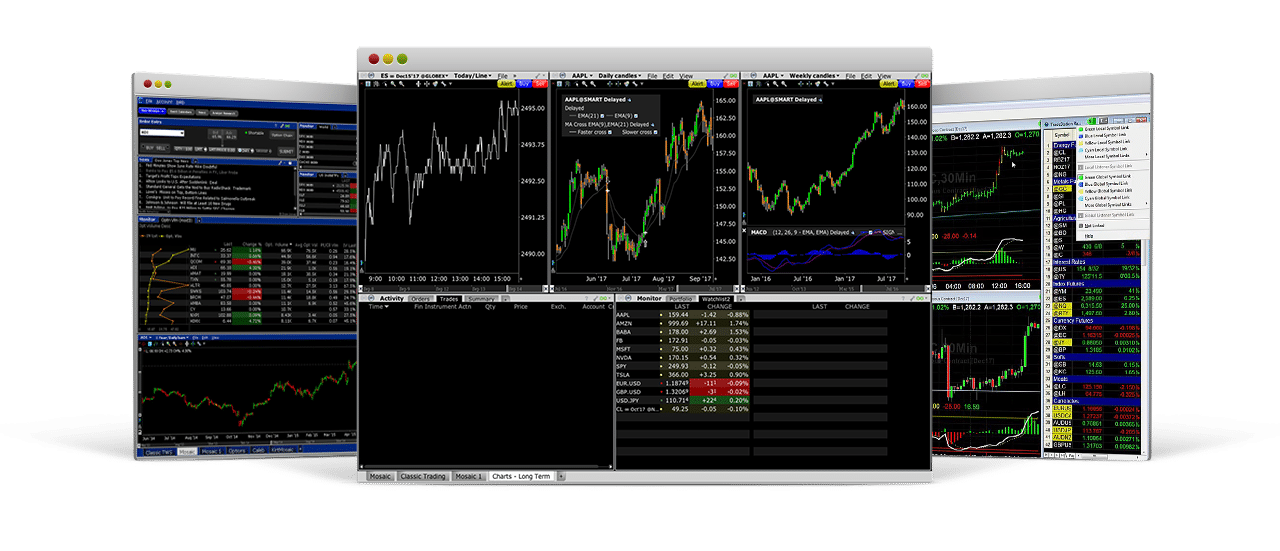Click the time range strip under ES chart
Image resolution: width=1280 pixels, height=551 pixels.
[454, 287]
